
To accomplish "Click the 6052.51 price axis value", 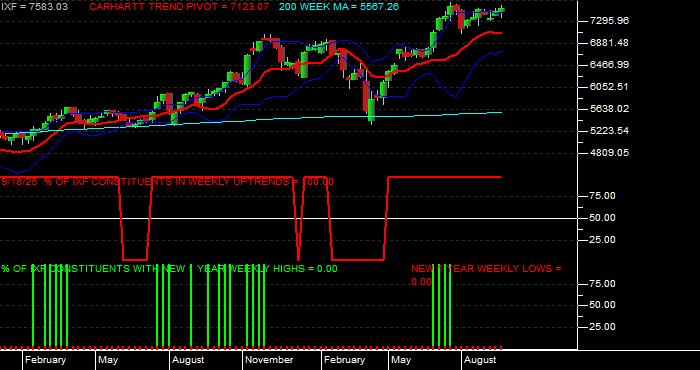I will click(609, 87).
